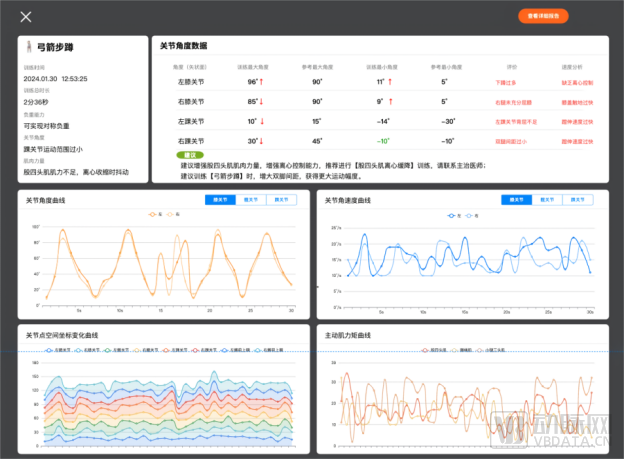The width and height of the screenshot is (624, 459).
Task: Click the 缺乏离心控制 speed analysis text
Action: (571, 82)
